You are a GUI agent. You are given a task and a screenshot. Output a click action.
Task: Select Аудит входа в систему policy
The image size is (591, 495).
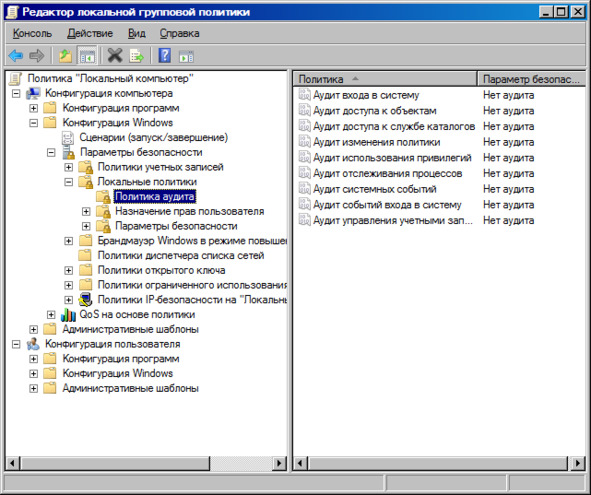pos(366,95)
